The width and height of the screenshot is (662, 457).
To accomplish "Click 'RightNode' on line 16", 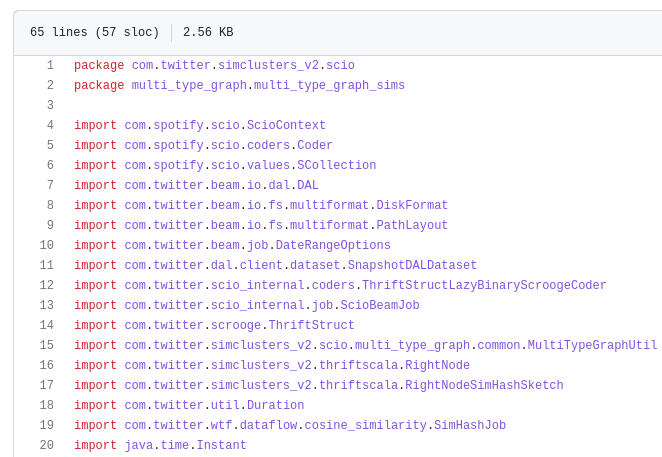I will click(437, 365).
